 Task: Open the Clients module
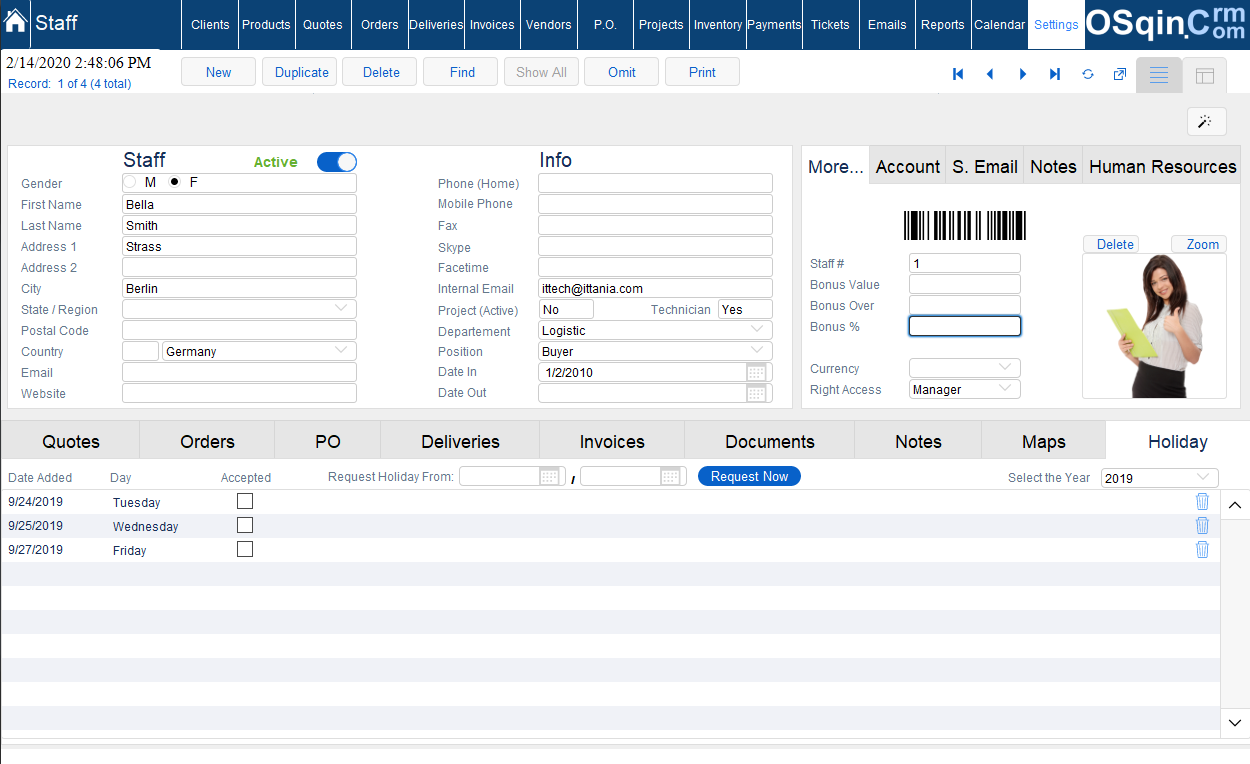pos(210,24)
